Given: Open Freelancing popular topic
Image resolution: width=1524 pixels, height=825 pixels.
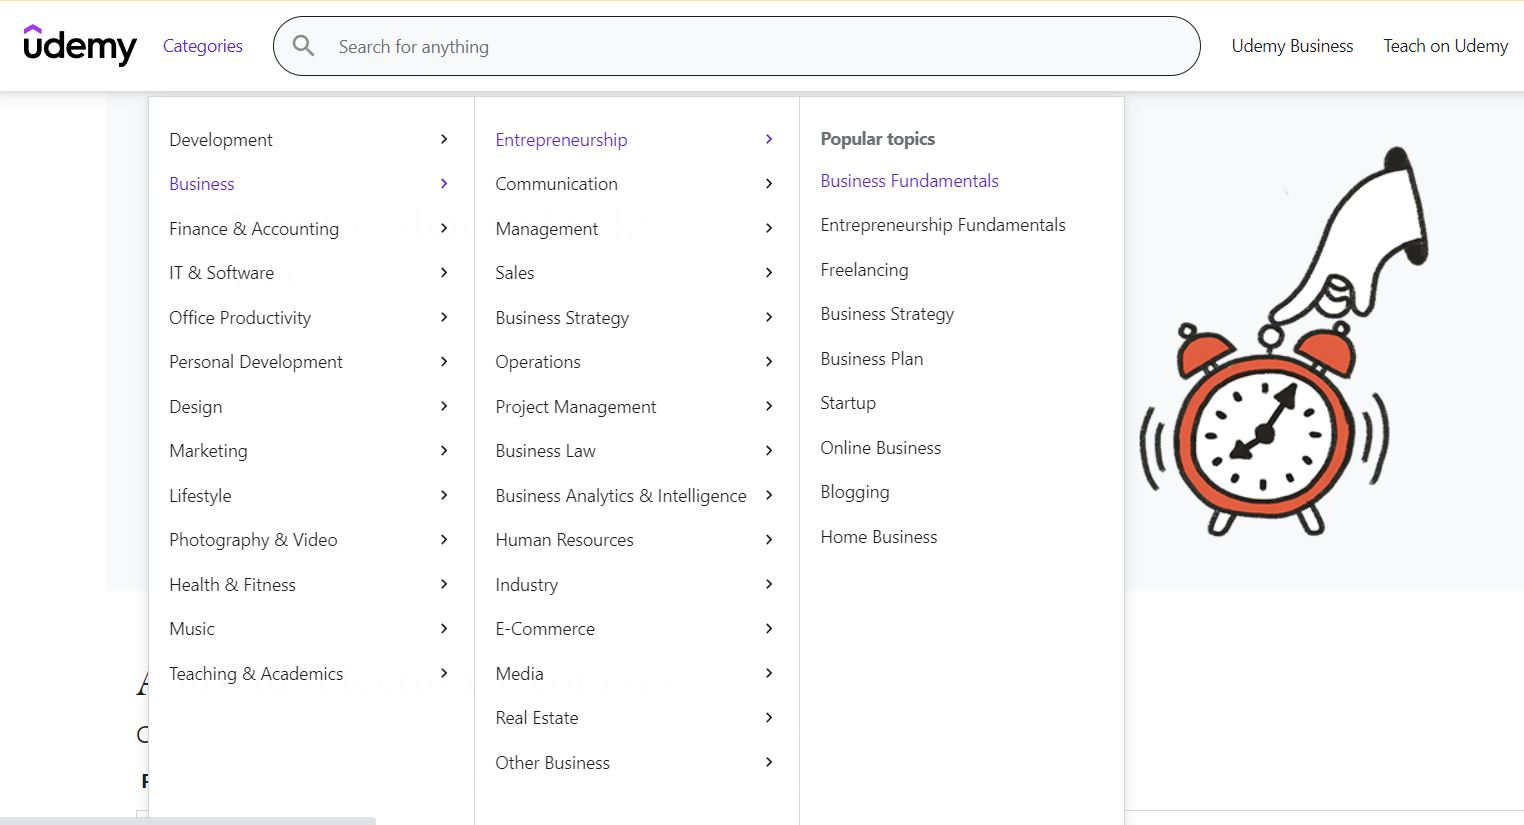Looking at the screenshot, I should pyautogui.click(x=864, y=270).
